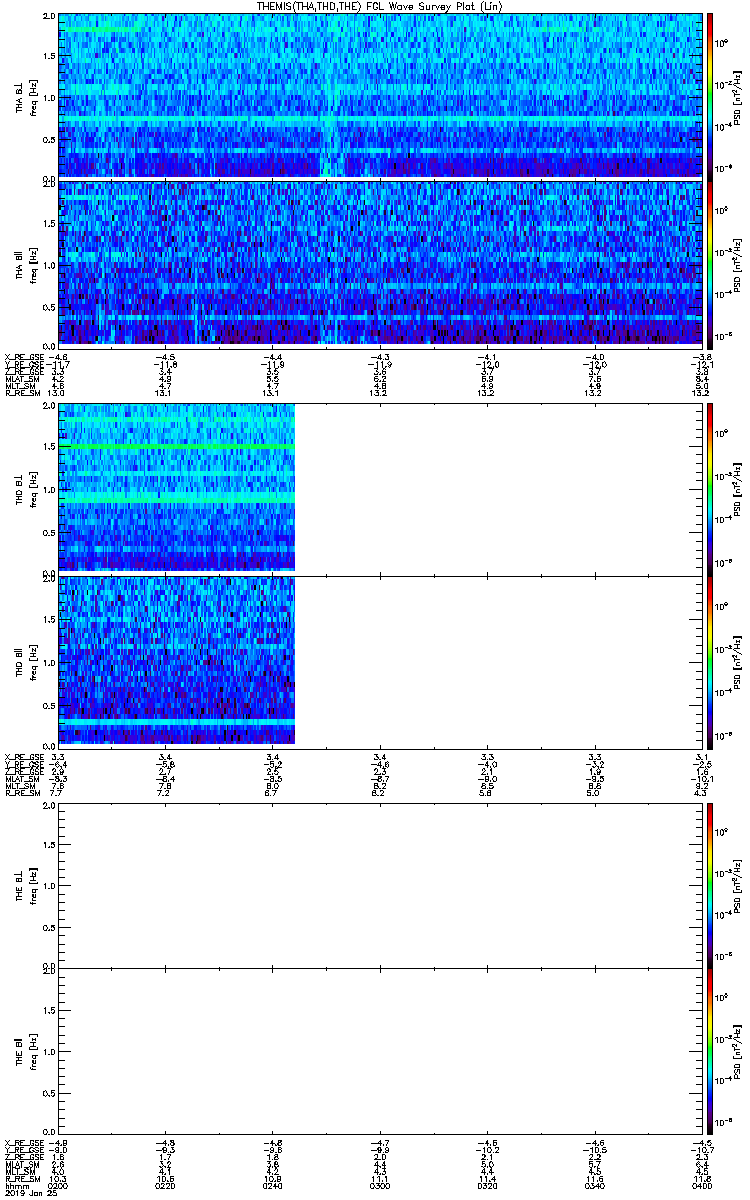
Task: Click the THD B-parallel spectrogram data
Action: coord(177,660)
